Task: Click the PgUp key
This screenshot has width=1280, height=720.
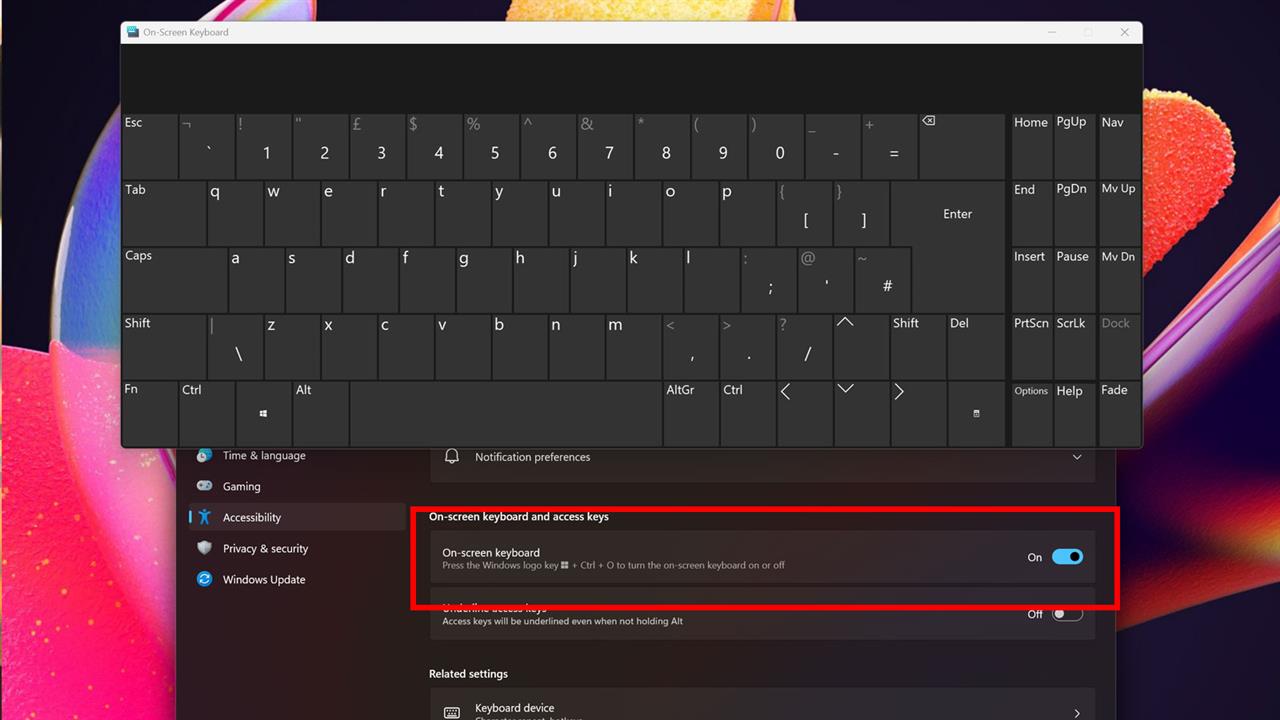Action: click(1075, 146)
